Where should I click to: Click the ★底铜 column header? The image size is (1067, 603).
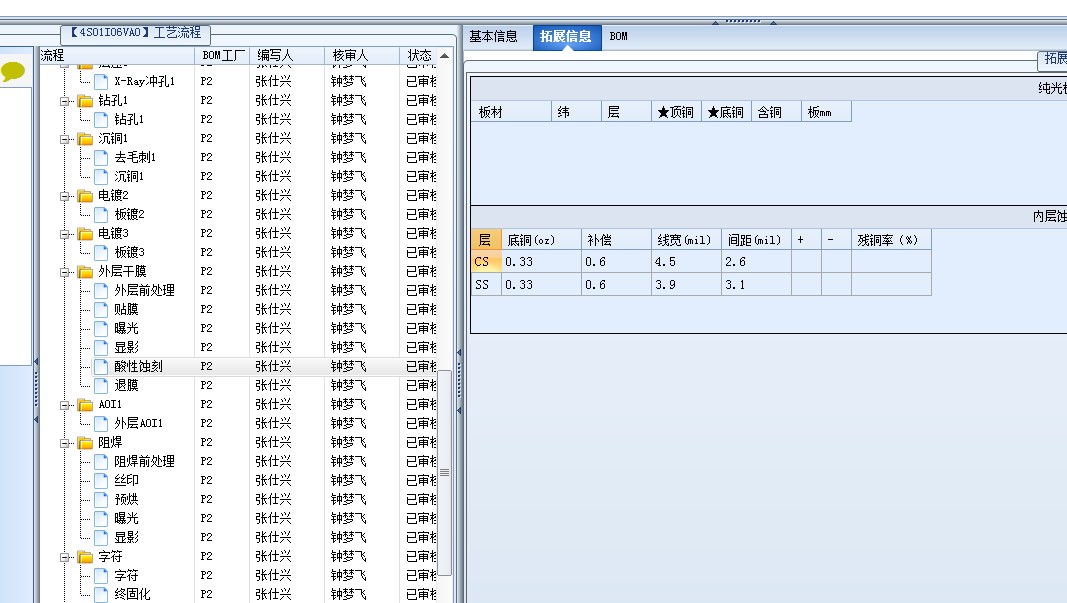pyautogui.click(x=726, y=112)
